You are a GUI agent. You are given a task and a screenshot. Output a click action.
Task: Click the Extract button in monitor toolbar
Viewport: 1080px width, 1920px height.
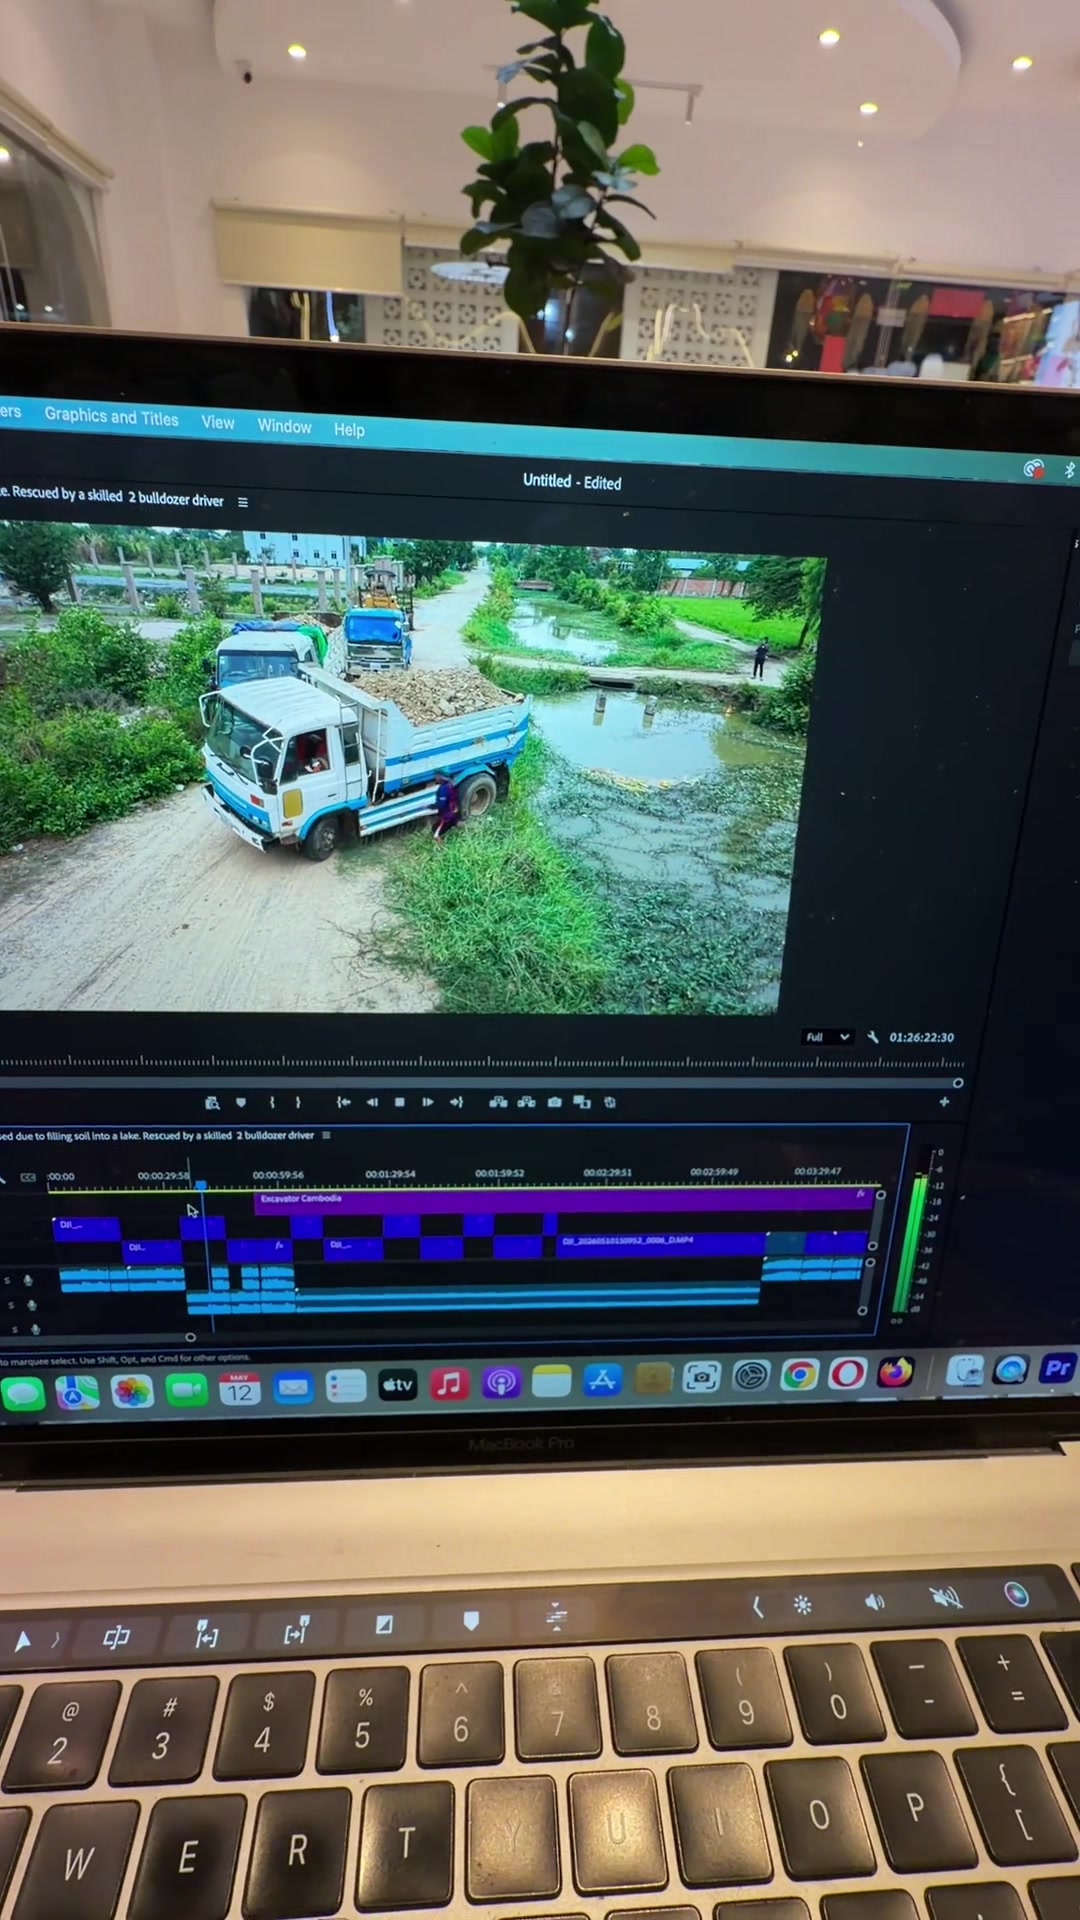click(526, 1102)
